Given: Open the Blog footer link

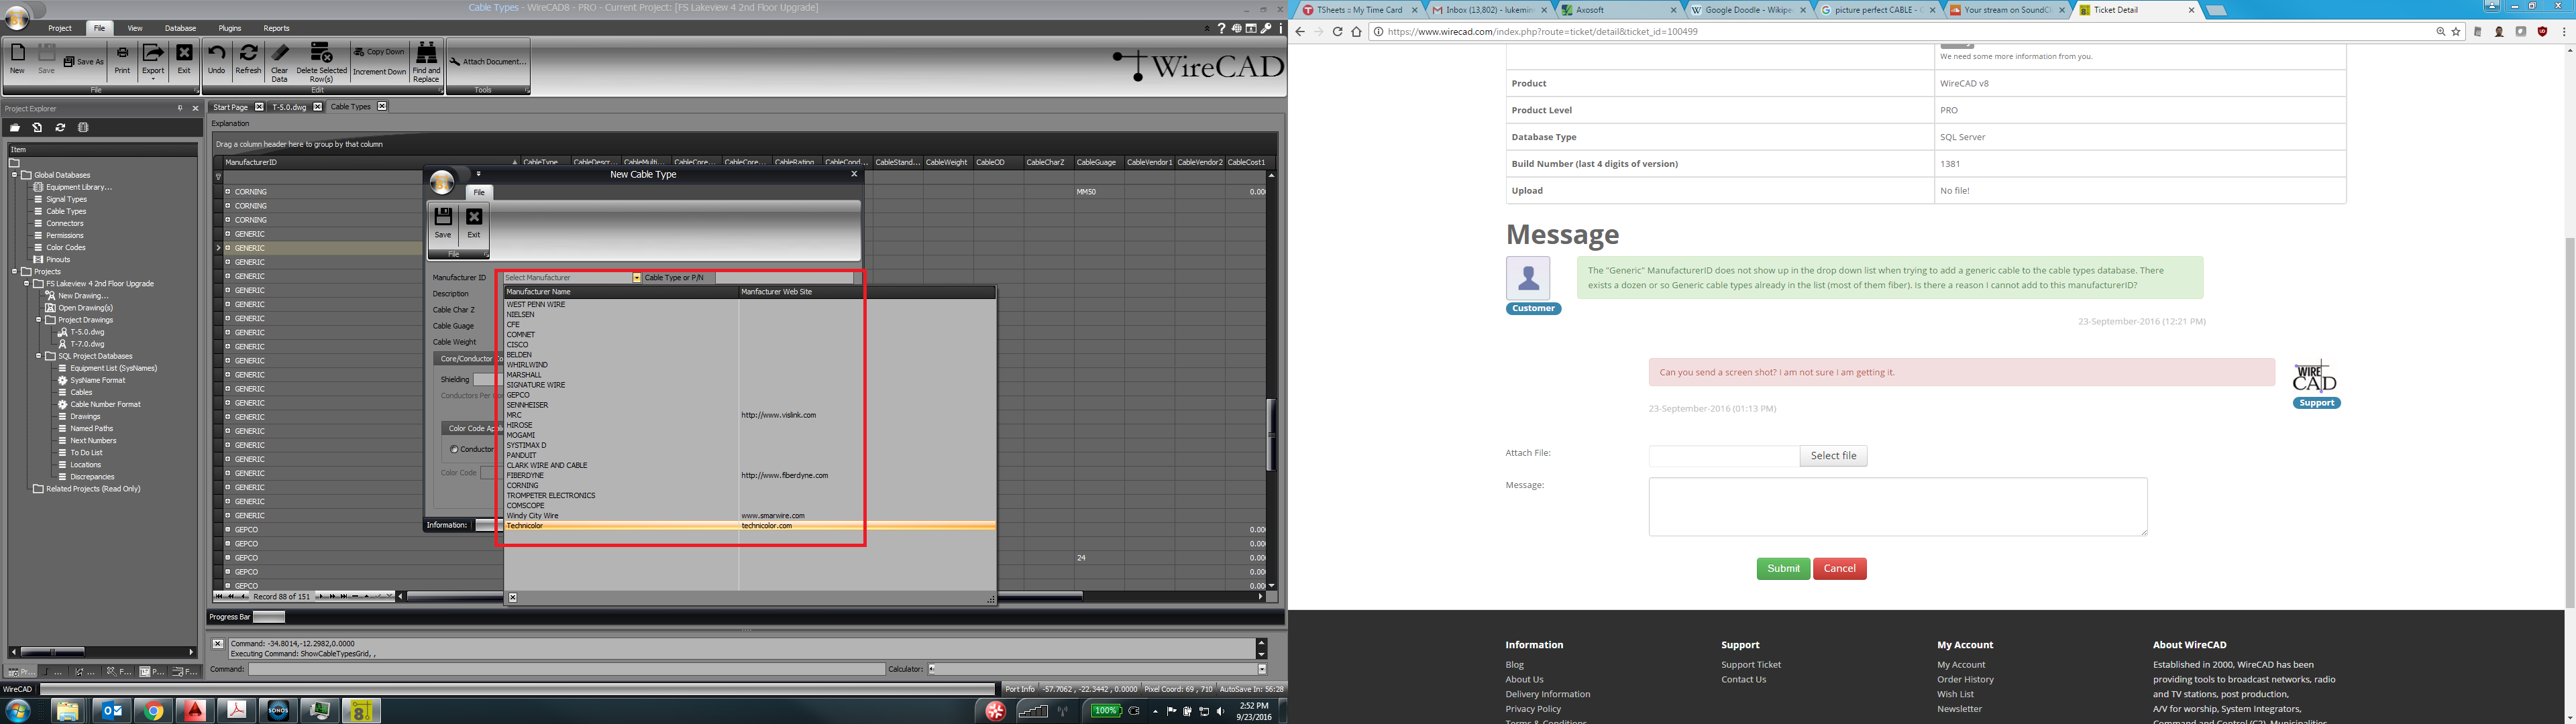Looking at the screenshot, I should pos(1514,665).
